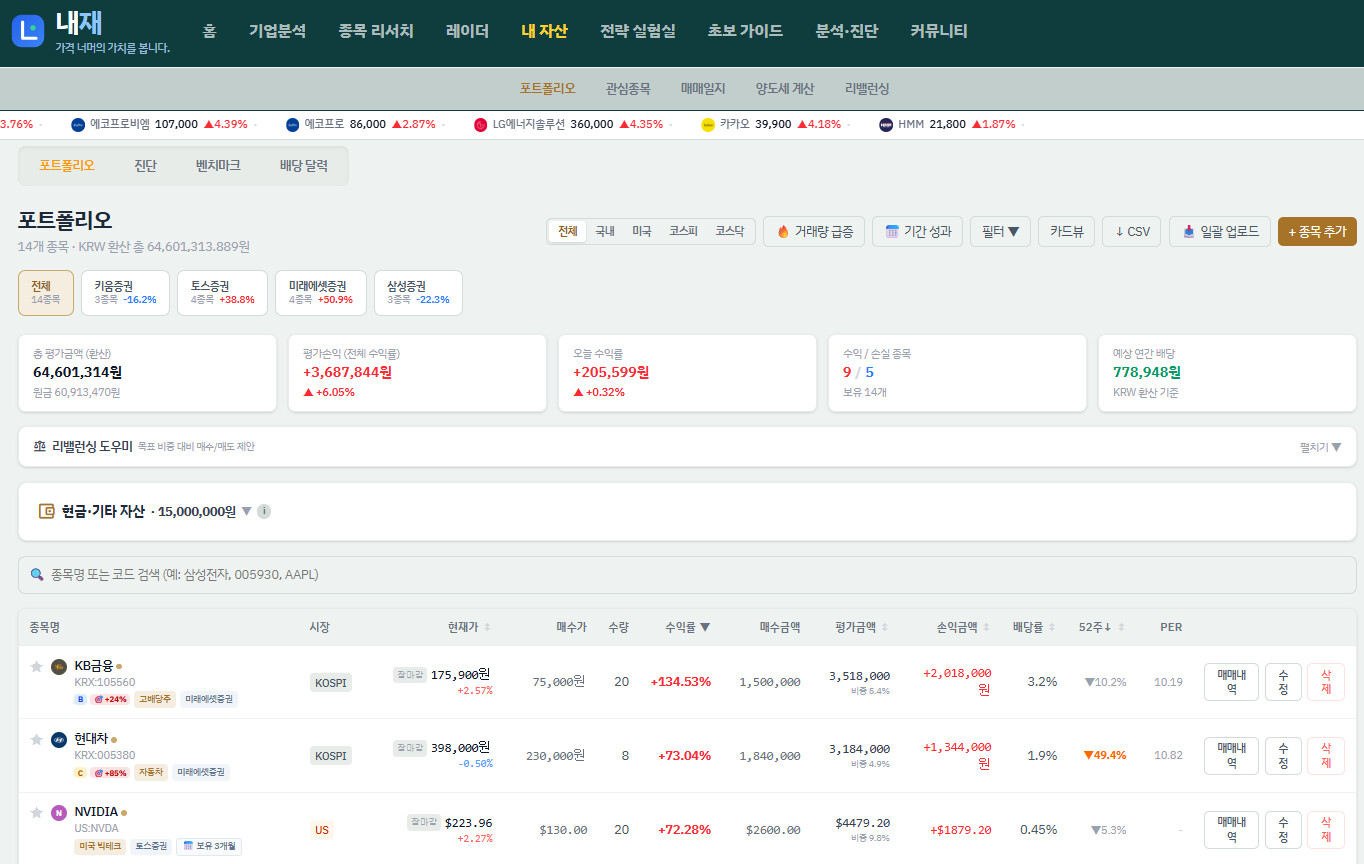The image size is (1364, 864).
Task: Open 매매내역 for the KB금융 row
Action: pos(1231,682)
